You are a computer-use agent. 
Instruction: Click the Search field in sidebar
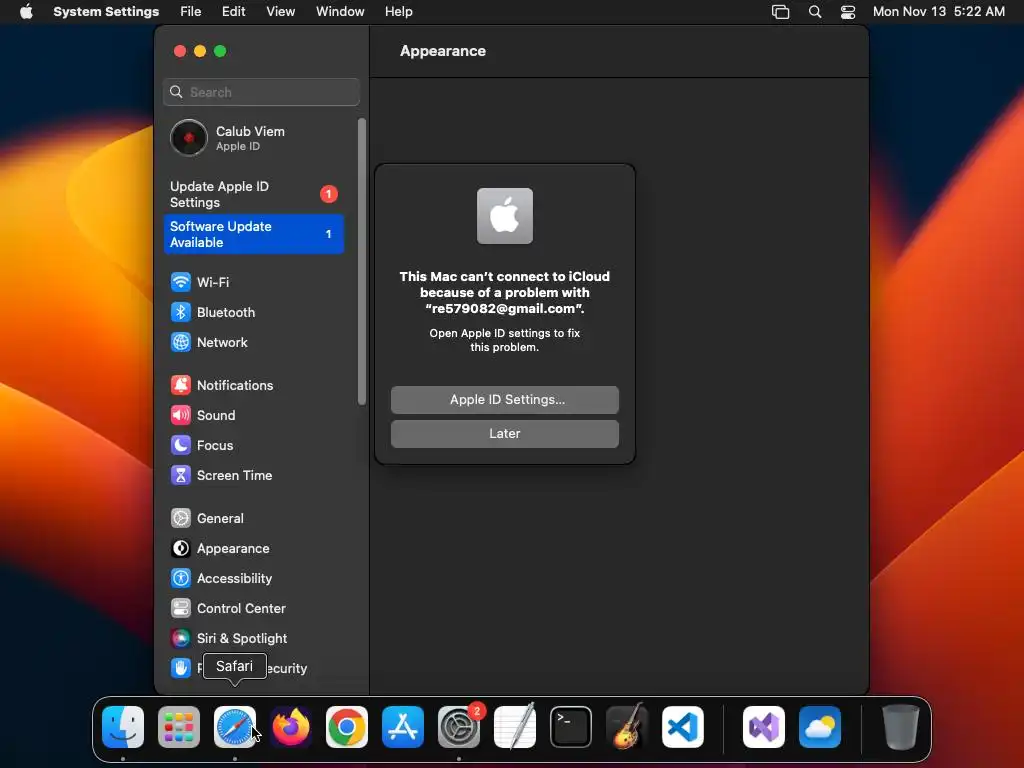tap(261, 92)
